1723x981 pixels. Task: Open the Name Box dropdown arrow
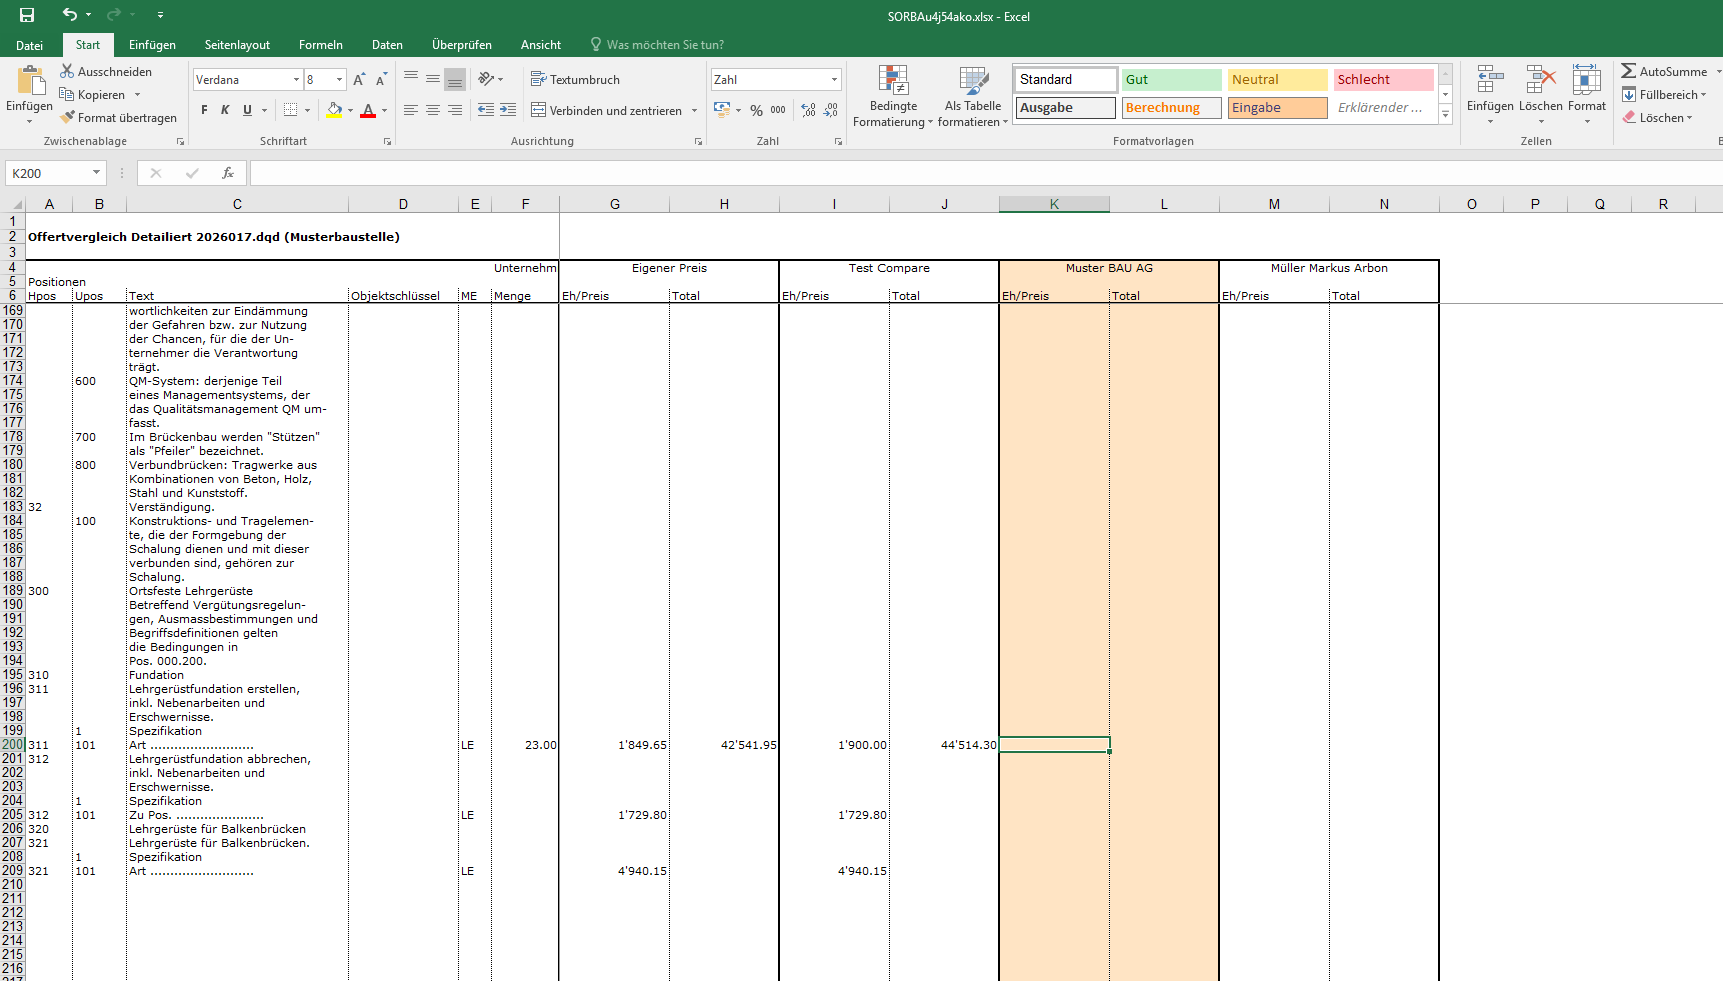[96, 173]
